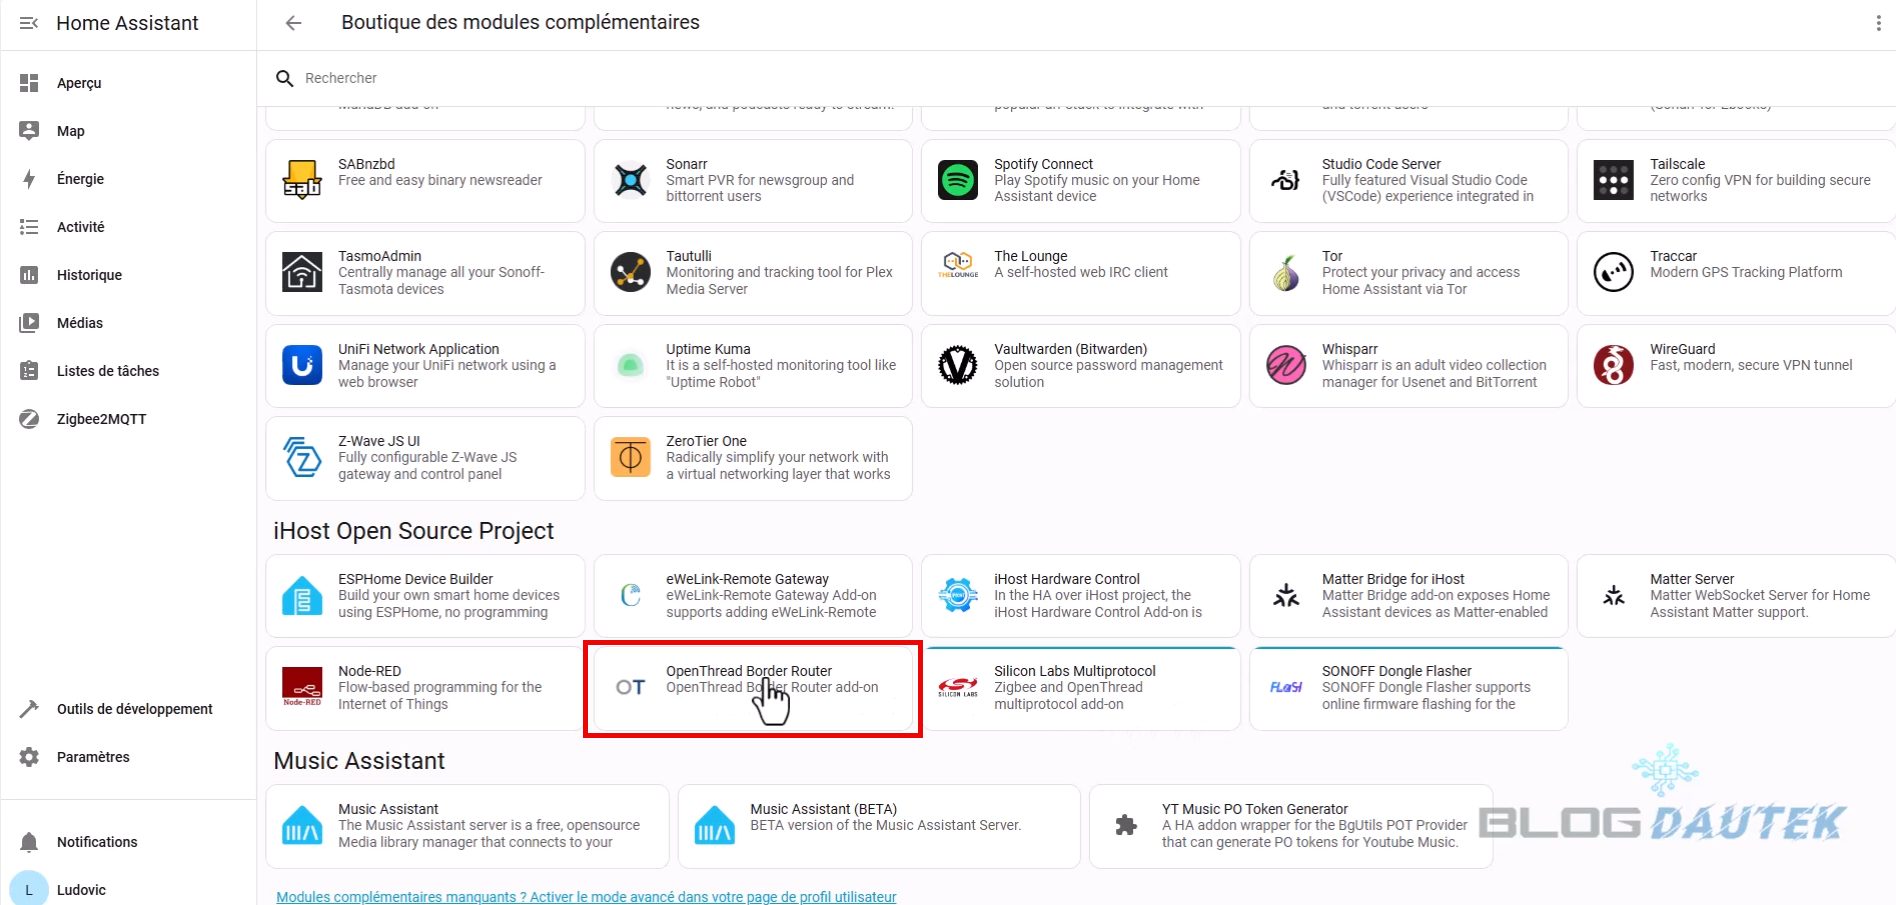Click the Modules complémentaires manquants link
This screenshot has width=1896, height=905.
click(586, 897)
